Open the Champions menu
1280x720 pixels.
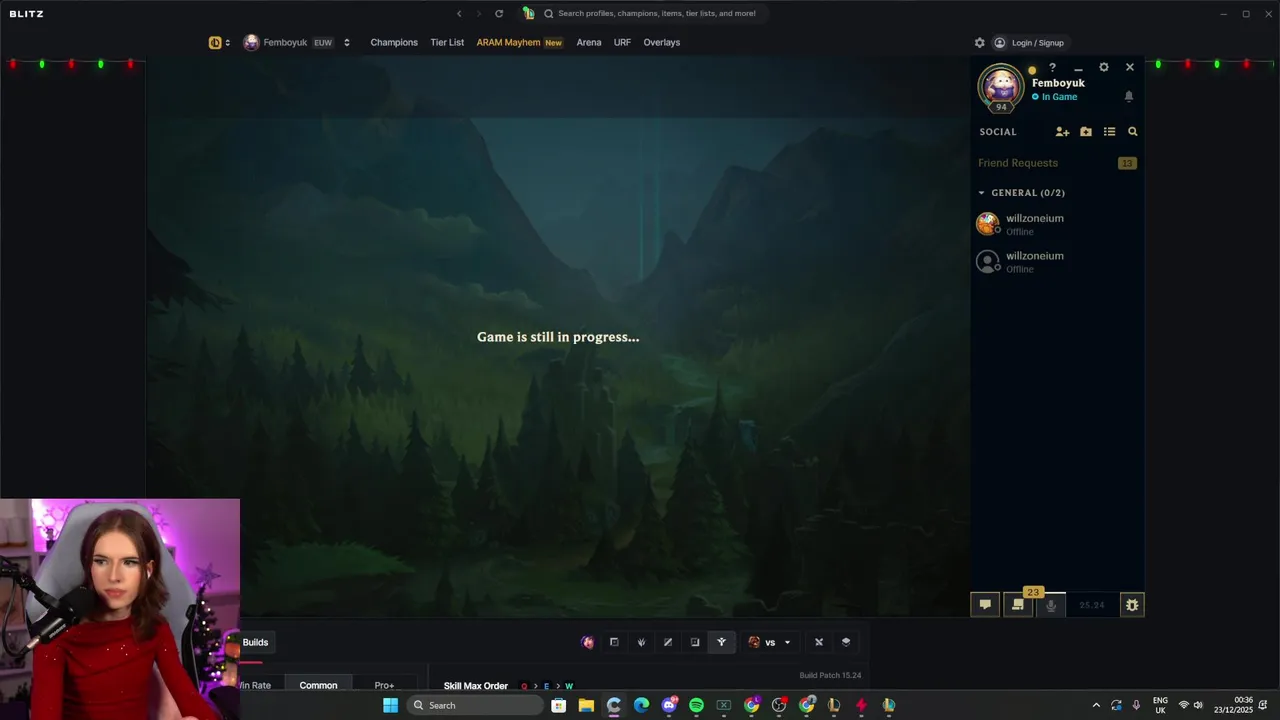[x=394, y=43]
